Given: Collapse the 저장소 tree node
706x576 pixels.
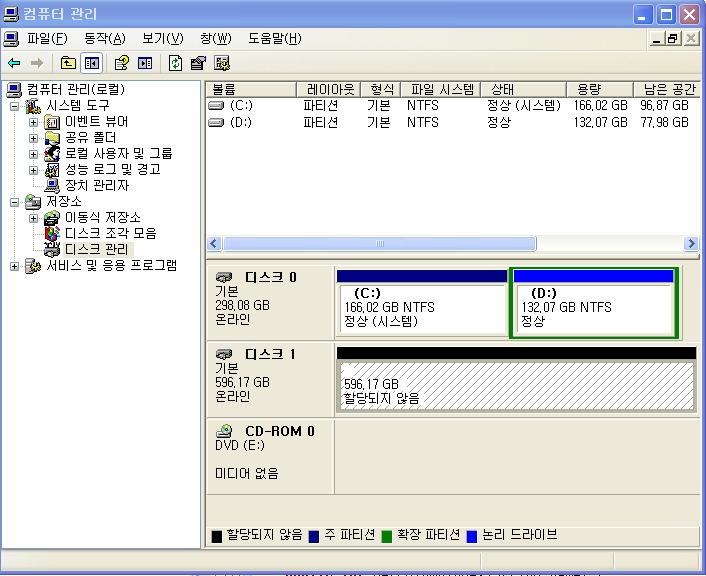Looking at the screenshot, I should tap(14, 202).
